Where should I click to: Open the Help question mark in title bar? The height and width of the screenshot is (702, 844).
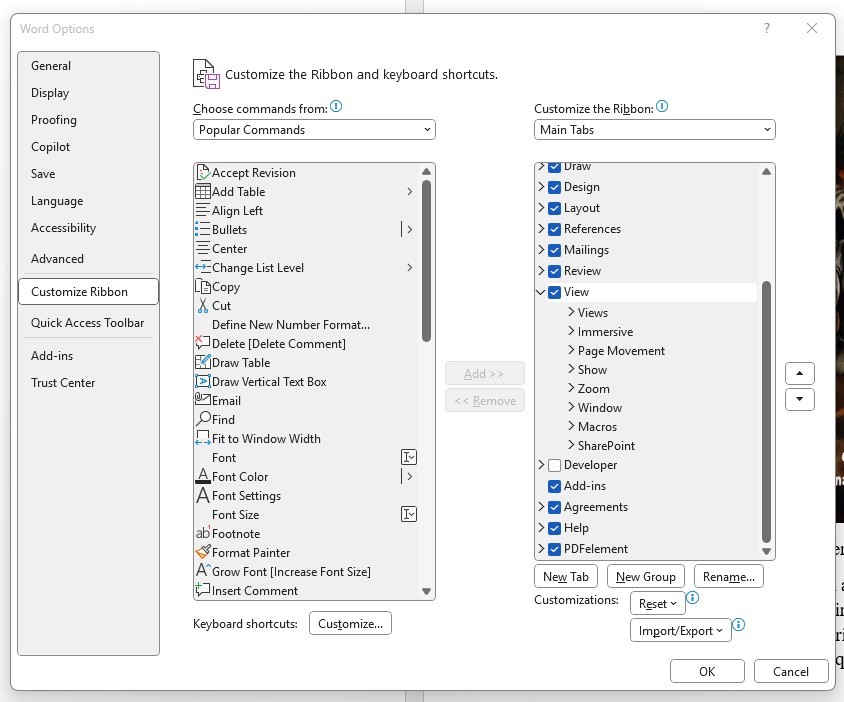[766, 28]
